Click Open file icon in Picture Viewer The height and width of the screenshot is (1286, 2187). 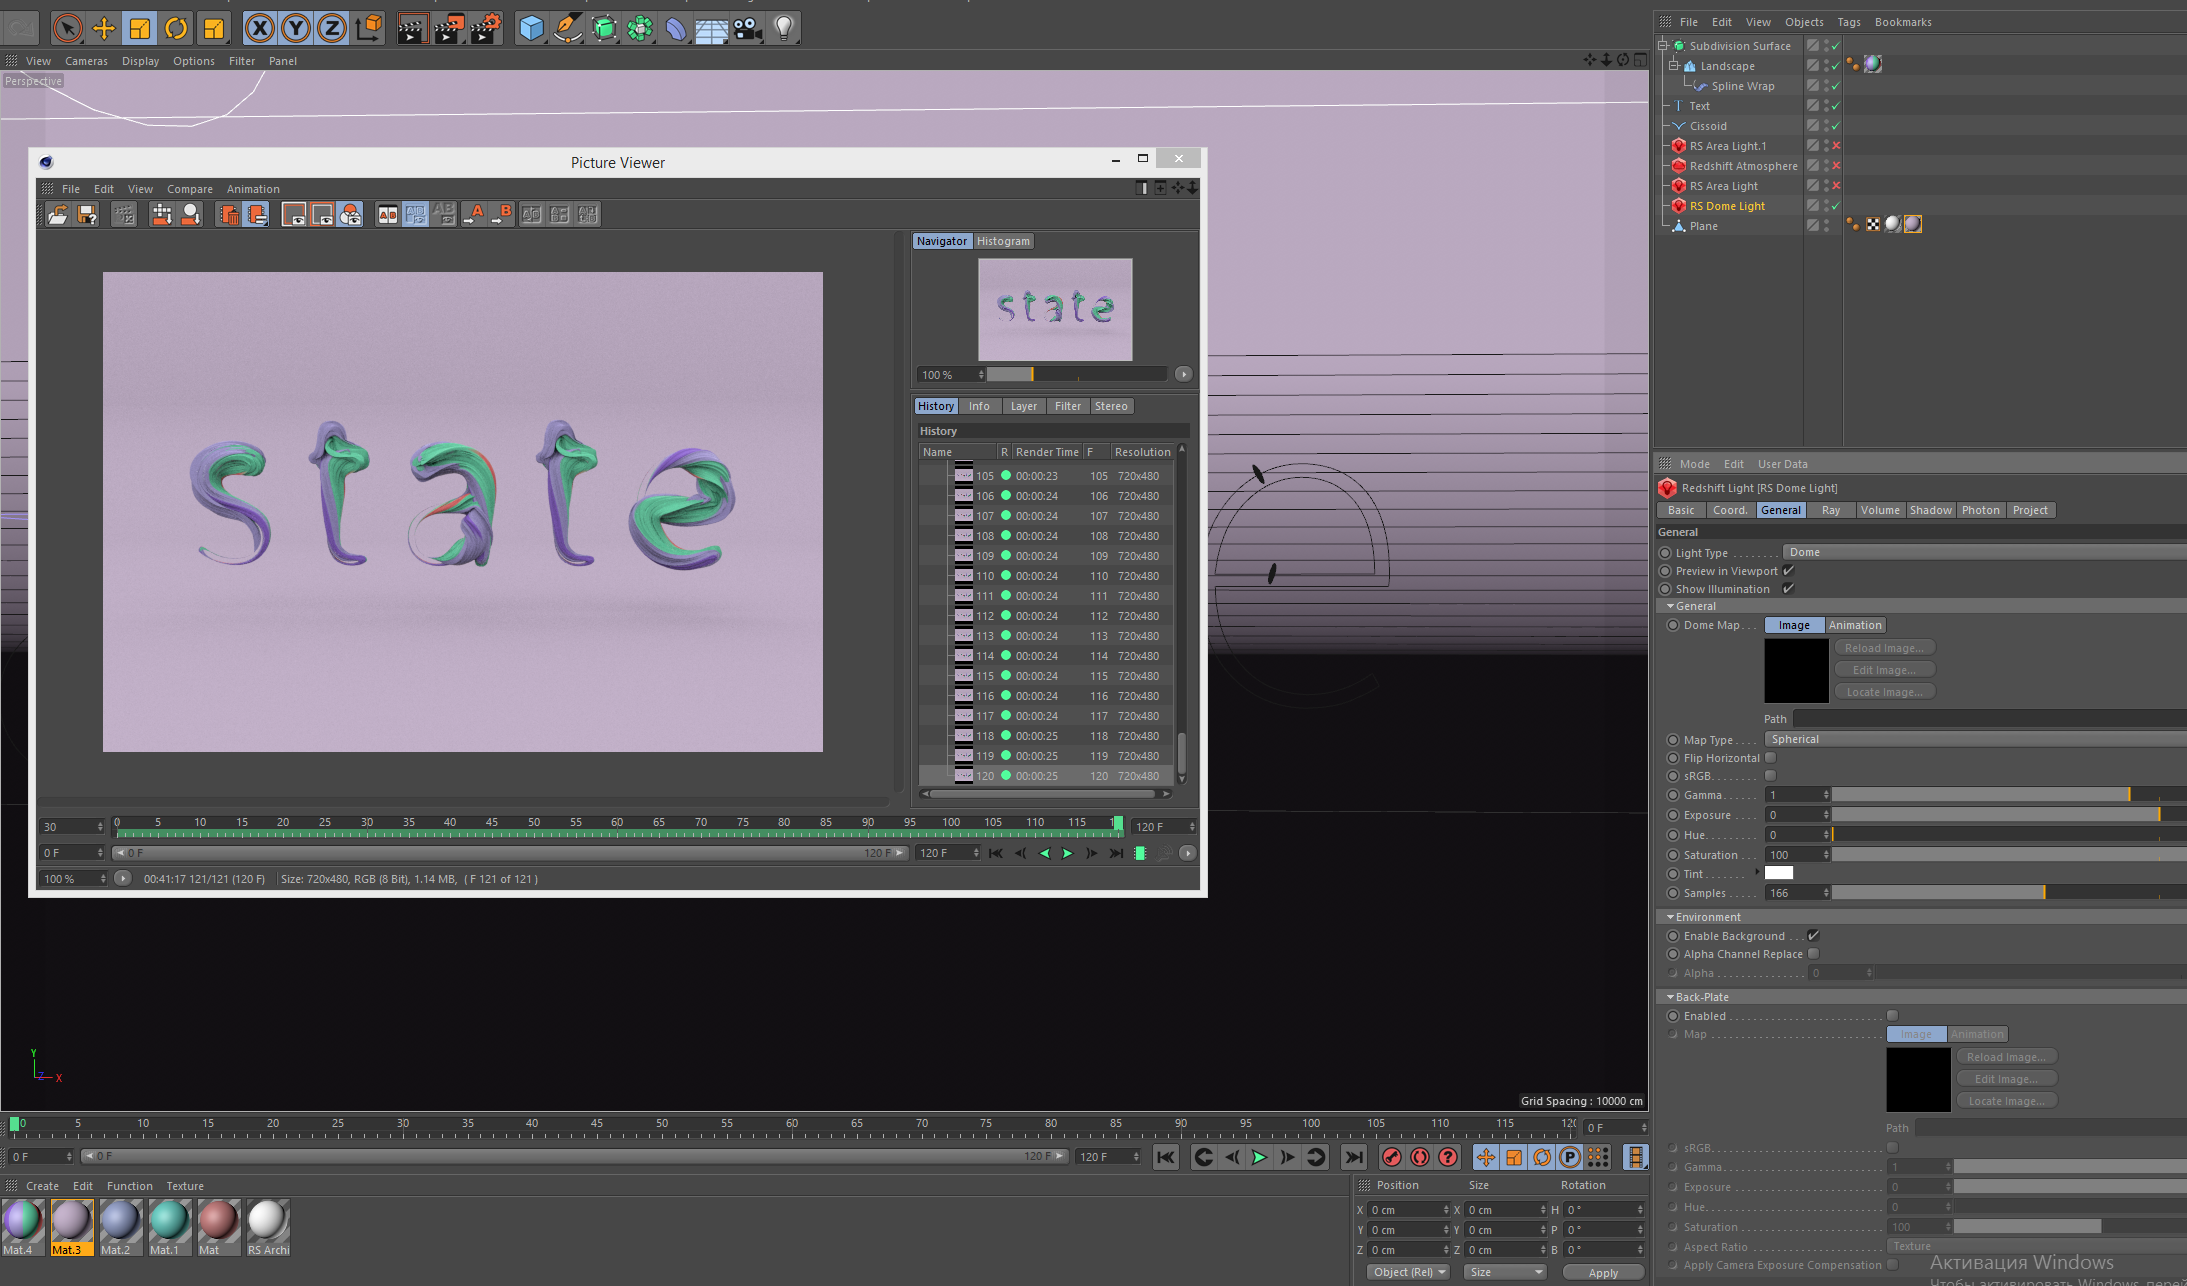coord(58,214)
